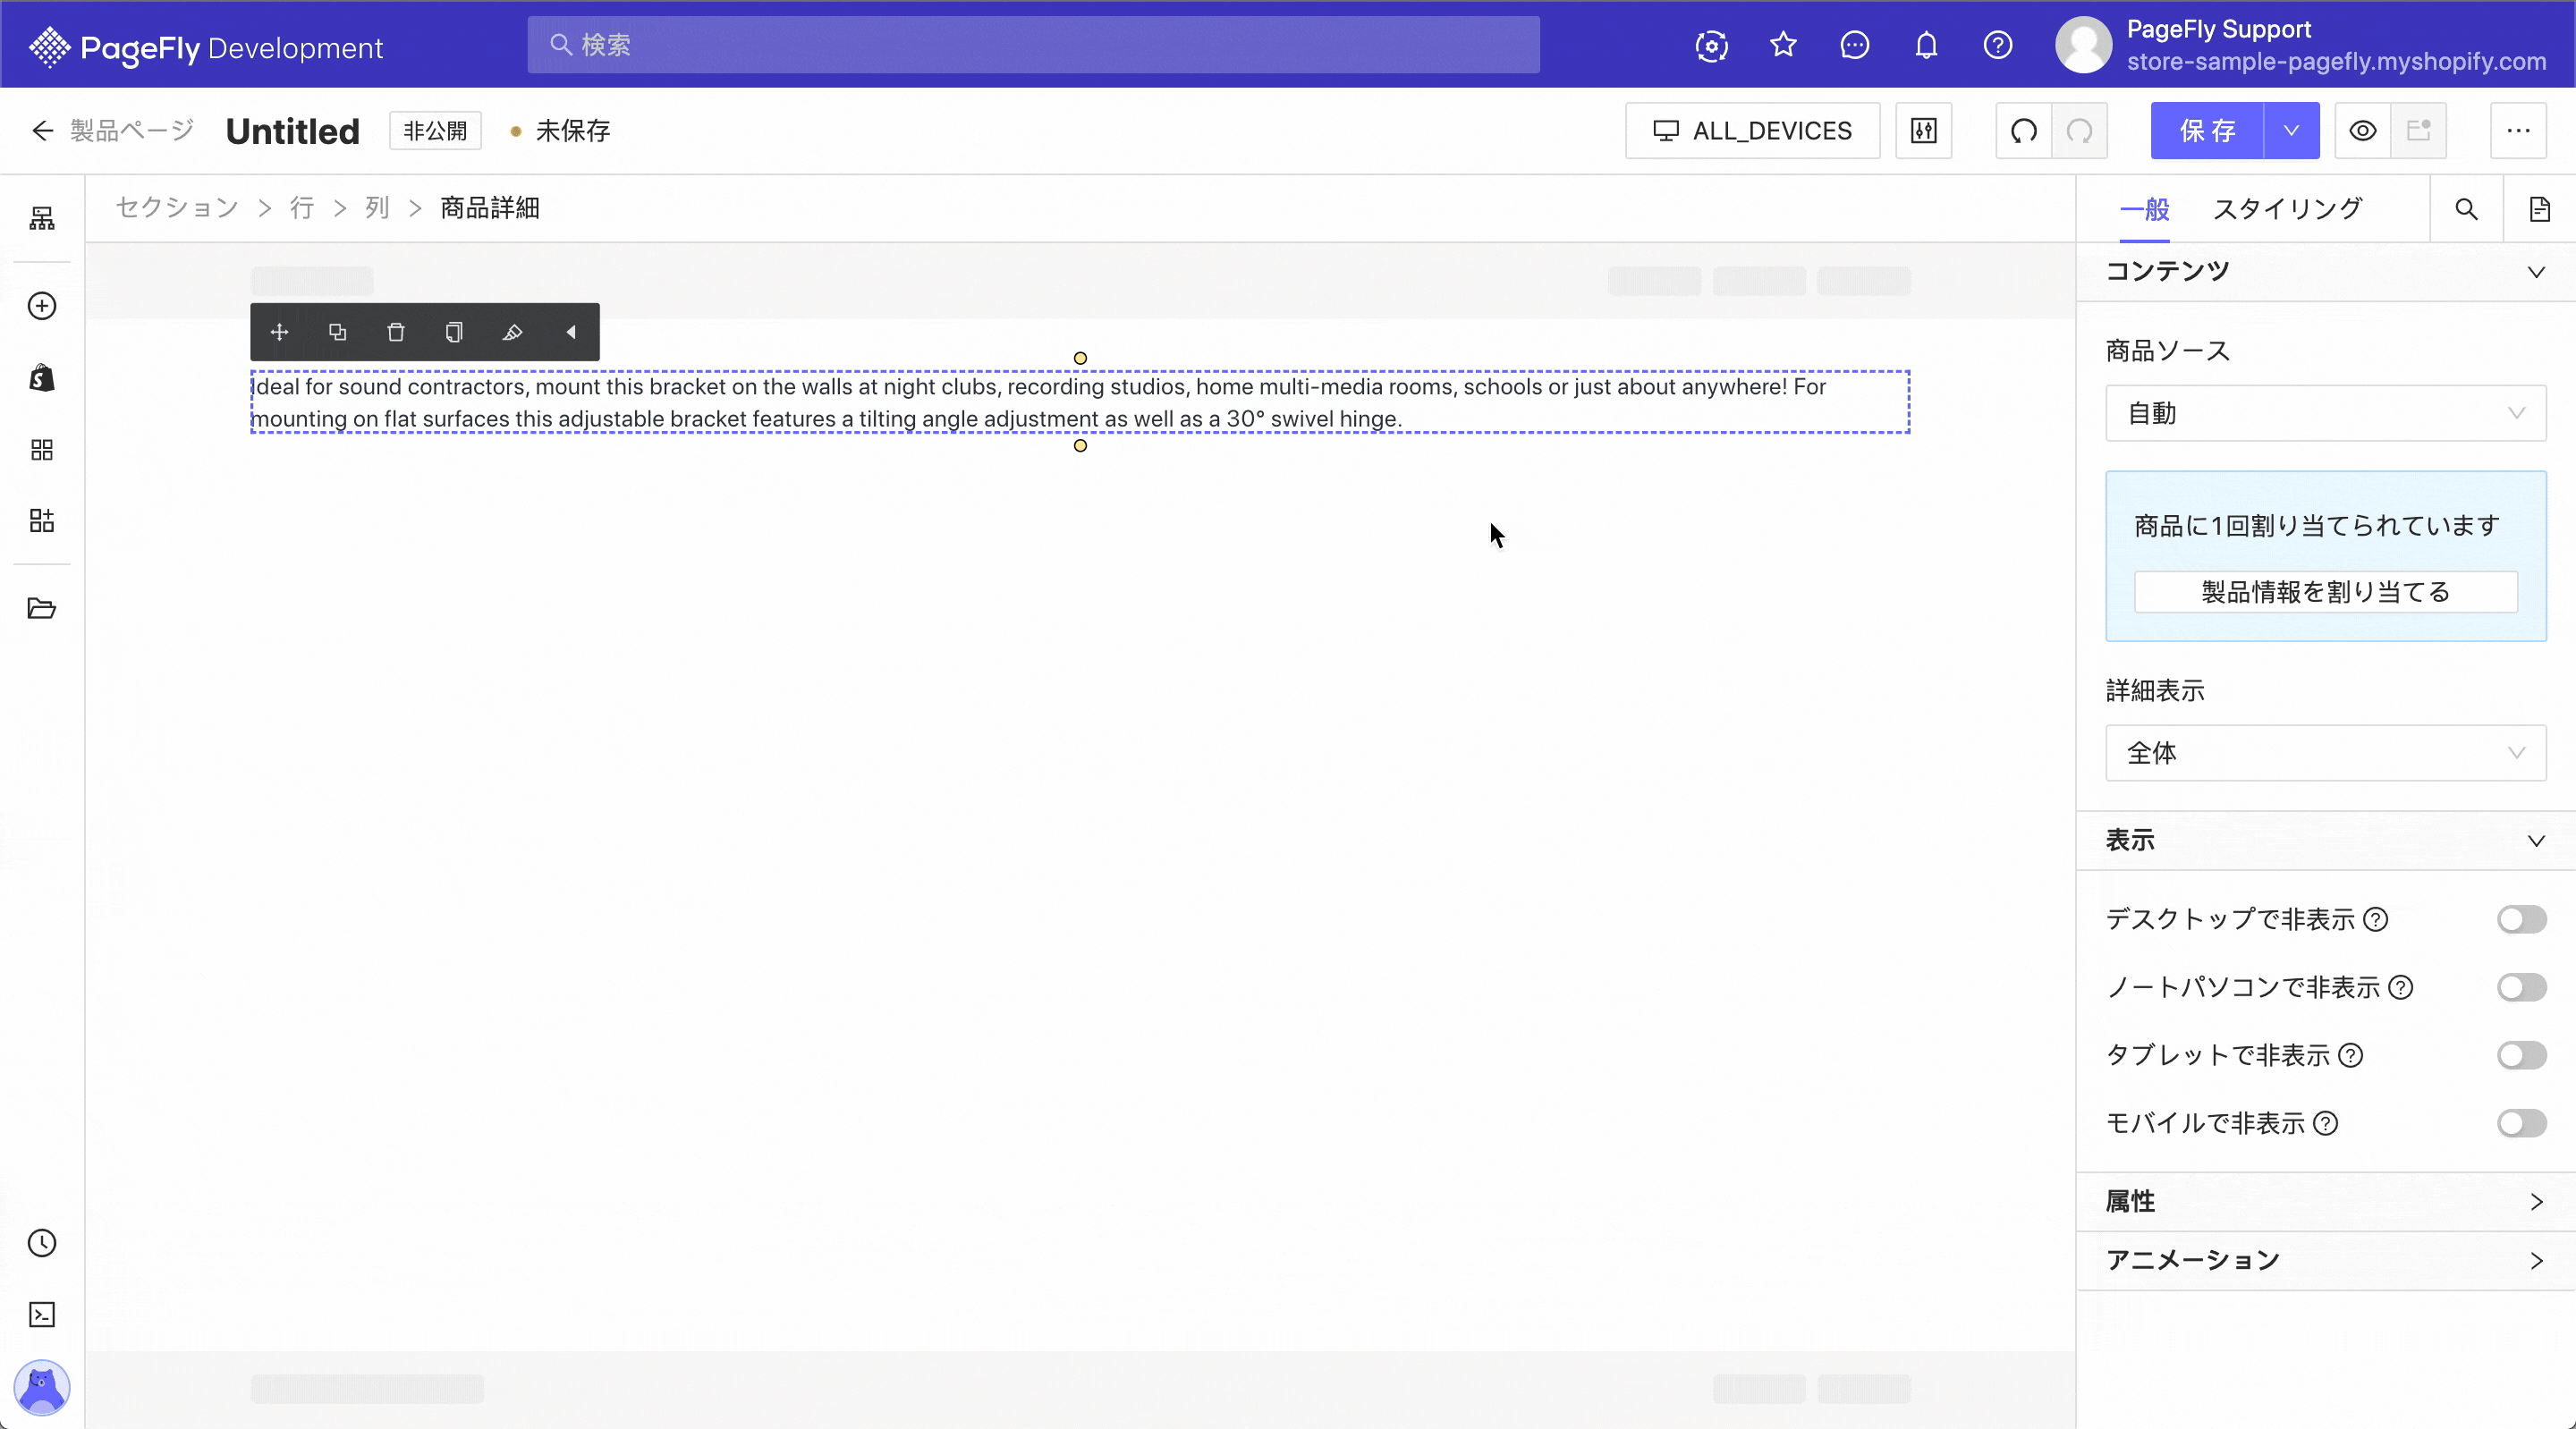Click the redo button
Viewport: 2576px width, 1429px height.
coord(2080,130)
